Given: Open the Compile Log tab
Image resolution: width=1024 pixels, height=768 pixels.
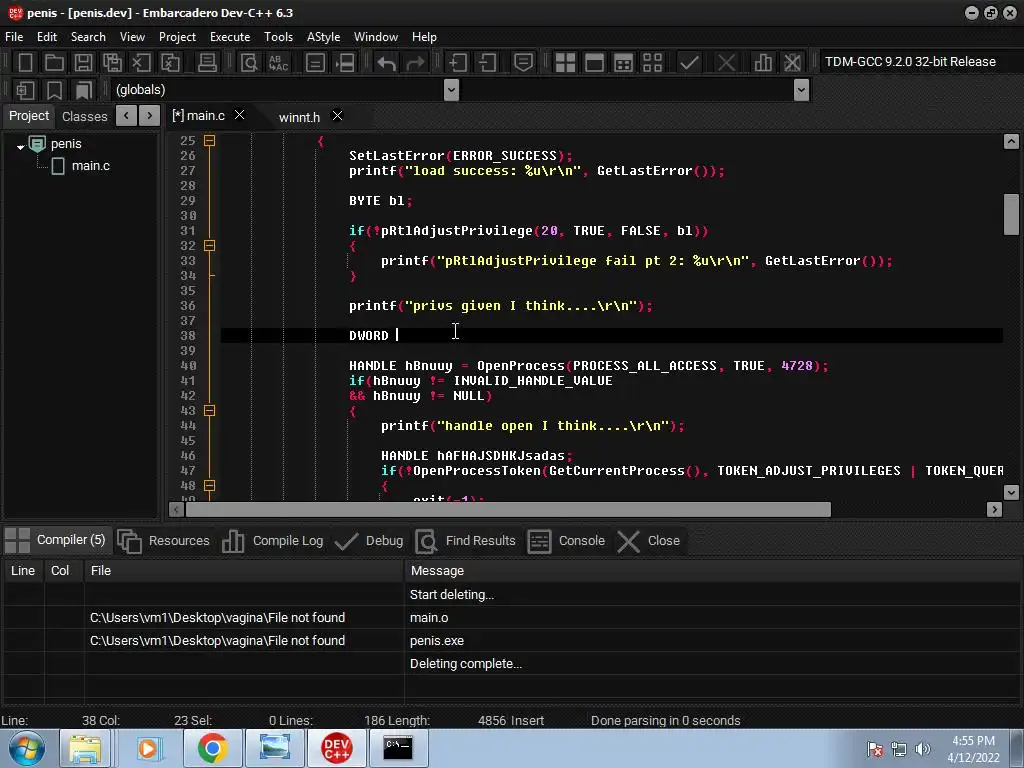Looking at the screenshot, I should tap(272, 541).
